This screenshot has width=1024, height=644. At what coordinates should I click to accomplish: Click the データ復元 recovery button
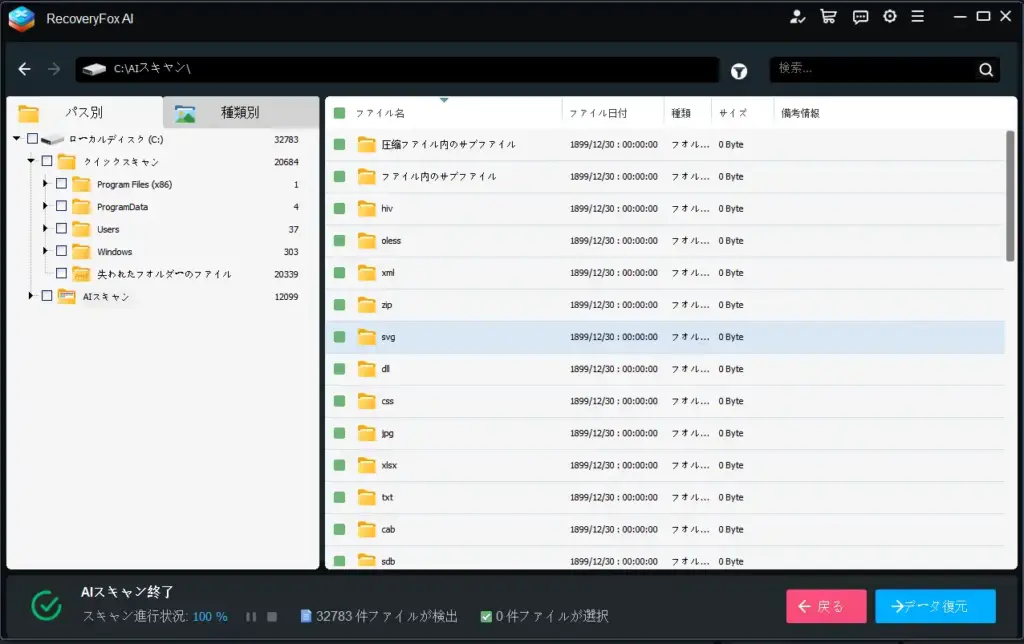click(934, 605)
